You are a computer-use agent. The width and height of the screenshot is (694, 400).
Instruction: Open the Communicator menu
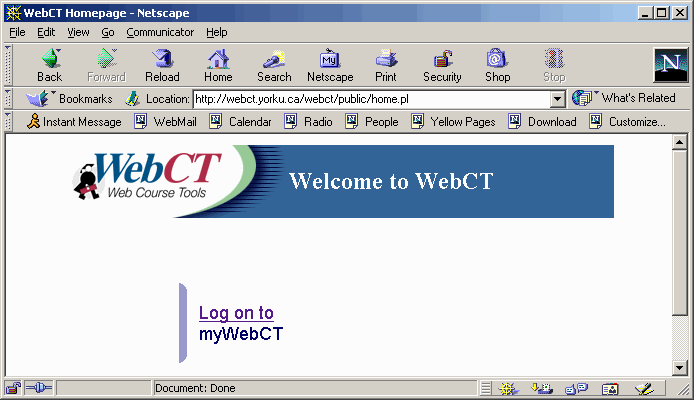160,32
